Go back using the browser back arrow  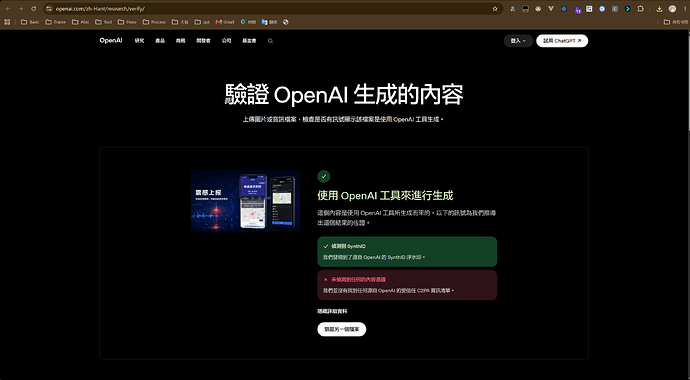(x=8, y=9)
